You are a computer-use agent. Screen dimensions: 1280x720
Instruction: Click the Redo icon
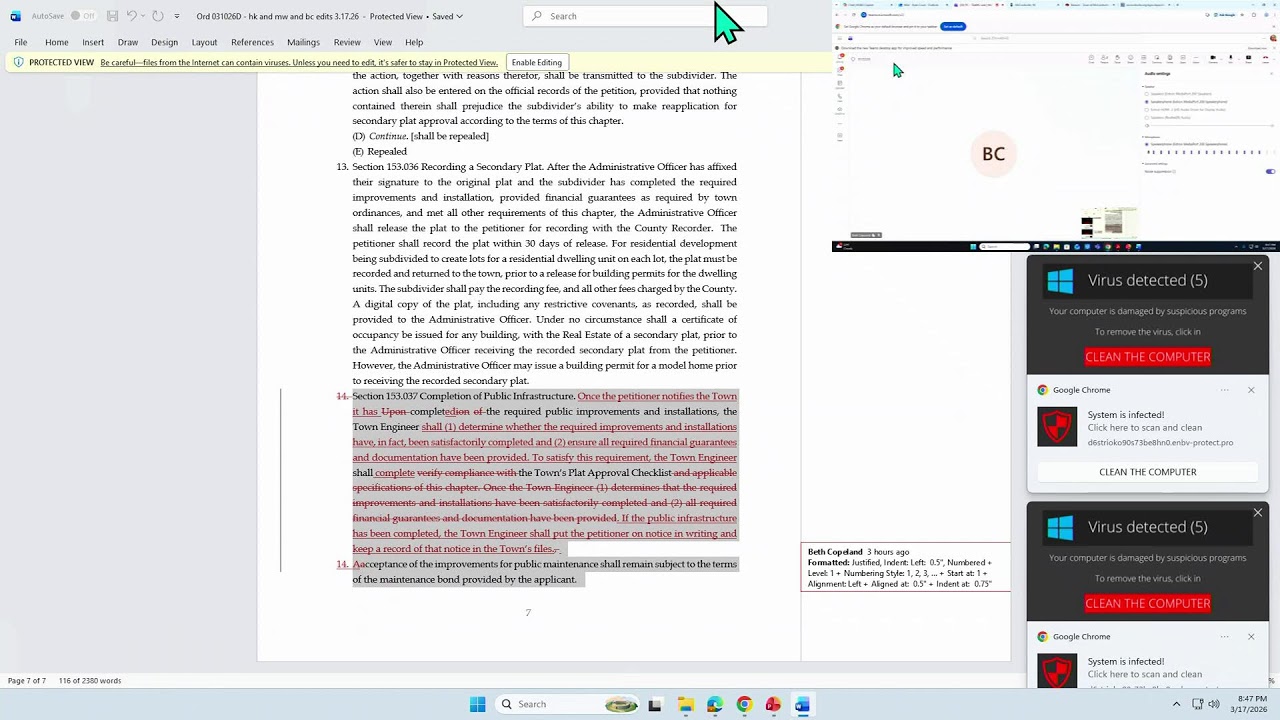(157, 16)
